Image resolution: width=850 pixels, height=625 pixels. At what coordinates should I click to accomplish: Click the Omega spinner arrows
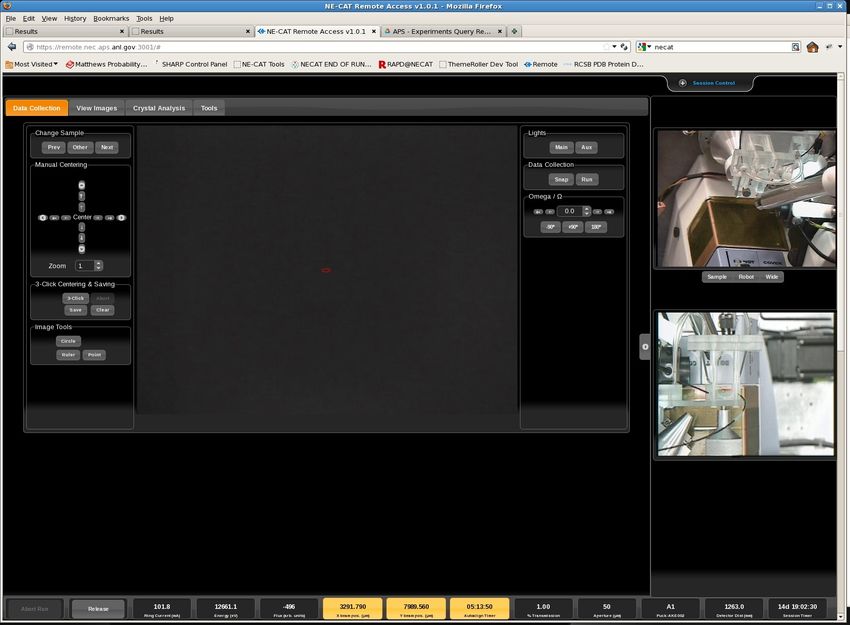click(587, 211)
